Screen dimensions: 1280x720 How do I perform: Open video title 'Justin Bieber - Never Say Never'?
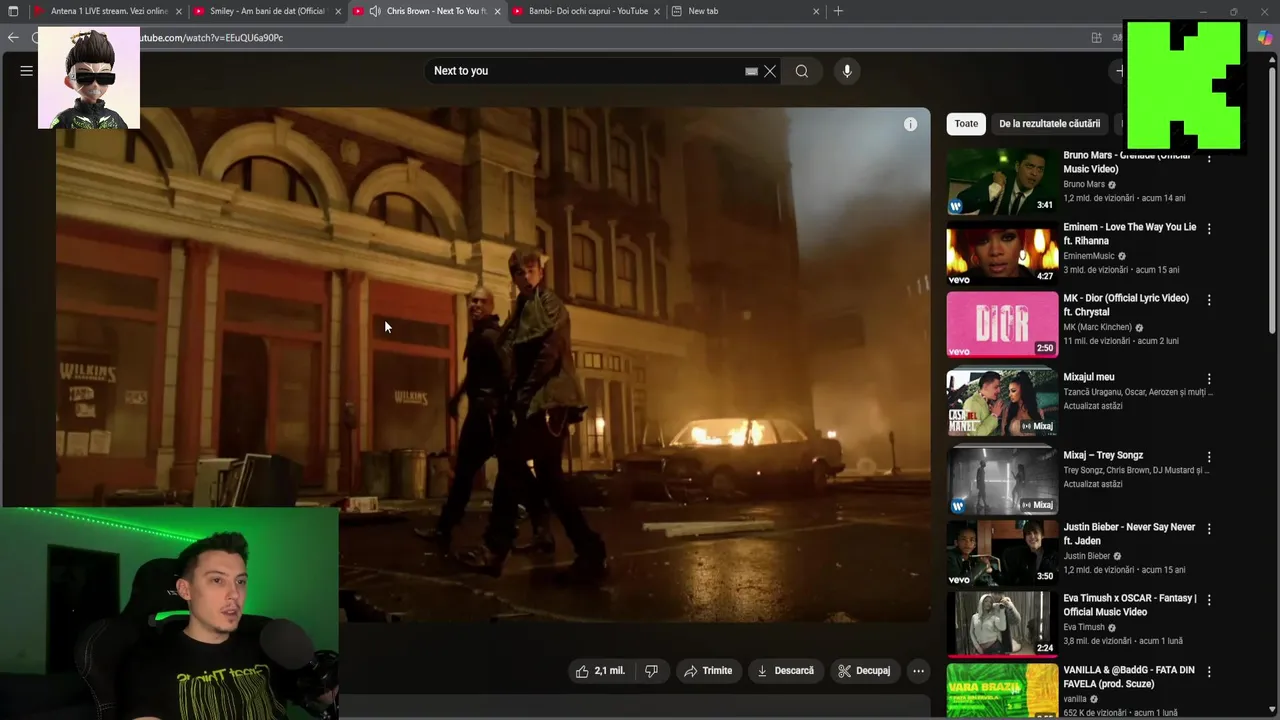tap(1129, 534)
